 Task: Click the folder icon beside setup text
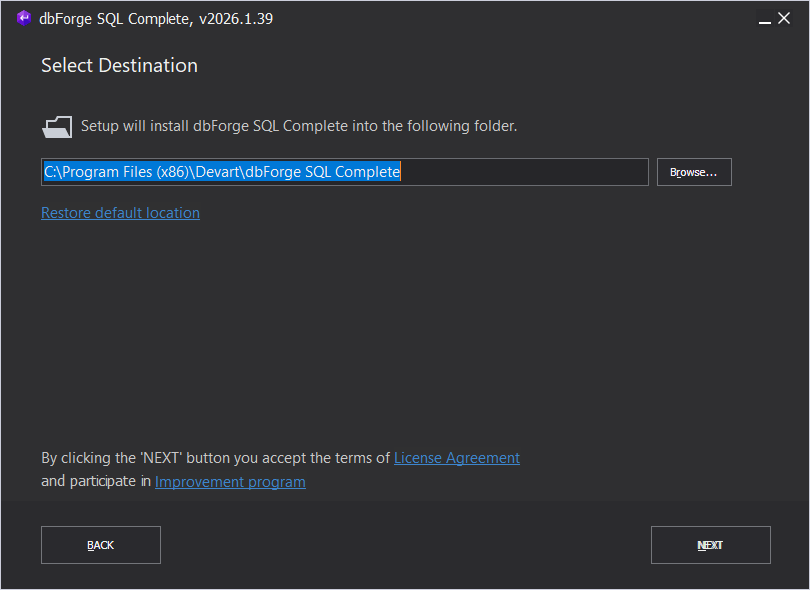pyautogui.click(x=57, y=127)
